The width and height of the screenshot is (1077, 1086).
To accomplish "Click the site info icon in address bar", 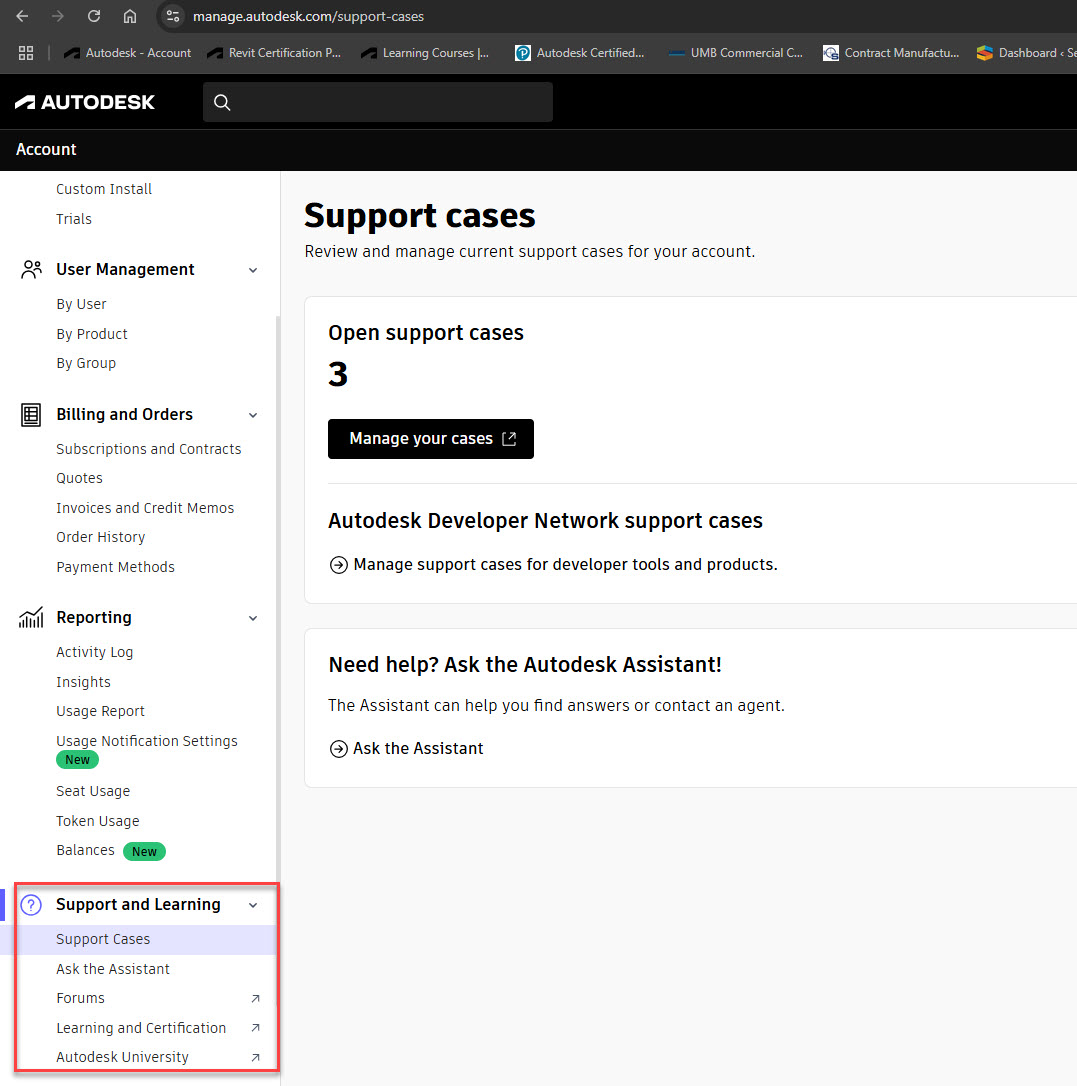I will click(x=173, y=16).
